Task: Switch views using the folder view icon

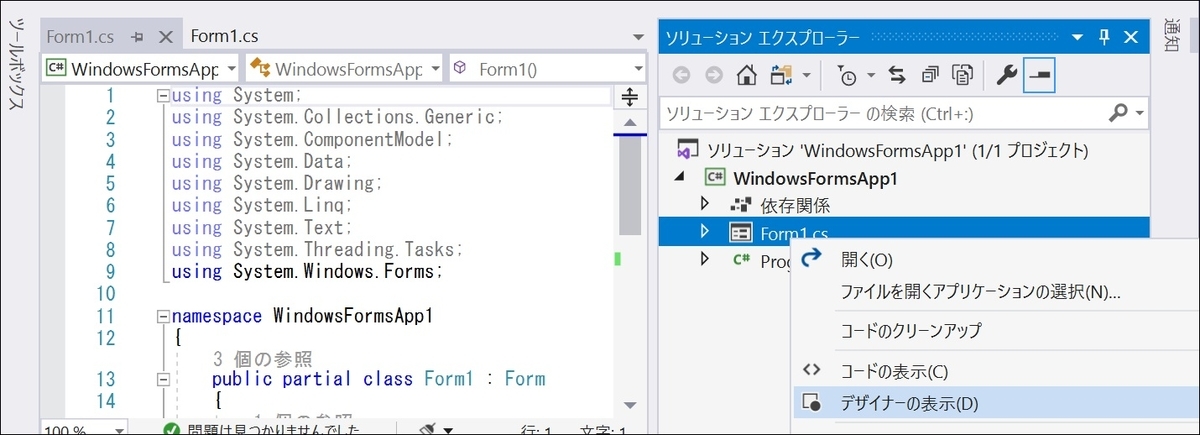Action: pos(781,75)
